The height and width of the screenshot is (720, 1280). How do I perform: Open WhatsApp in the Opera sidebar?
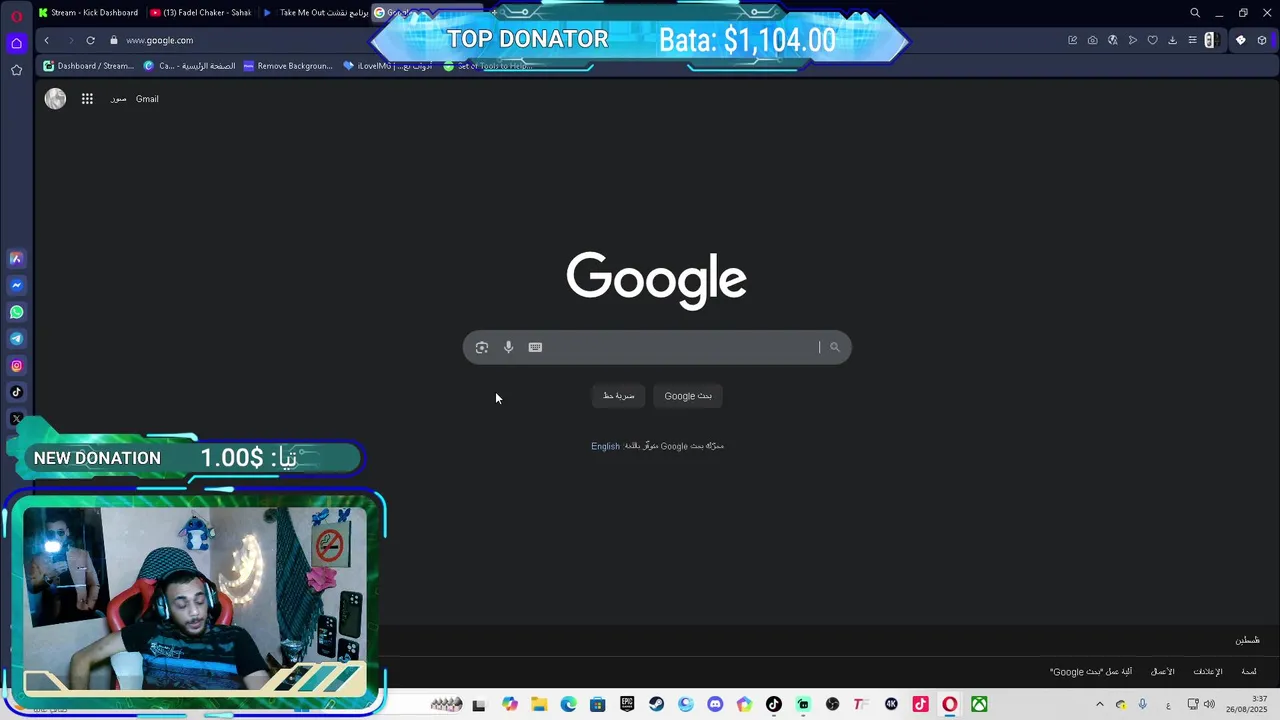point(16,312)
